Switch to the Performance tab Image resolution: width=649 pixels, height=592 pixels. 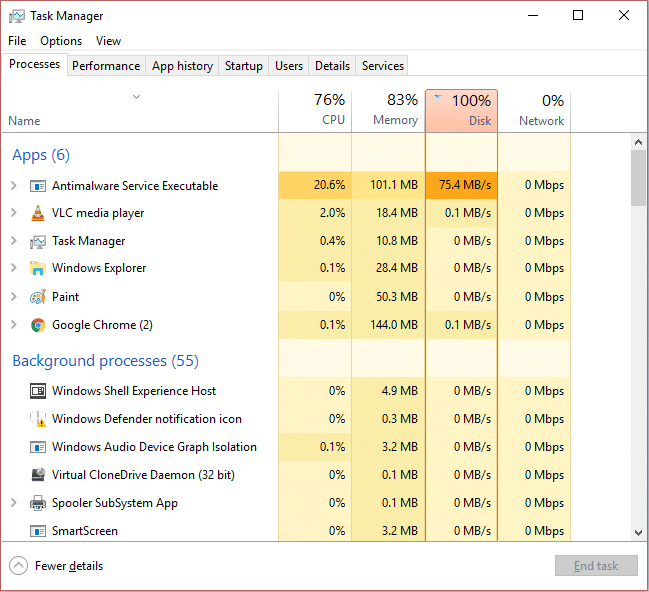[106, 66]
